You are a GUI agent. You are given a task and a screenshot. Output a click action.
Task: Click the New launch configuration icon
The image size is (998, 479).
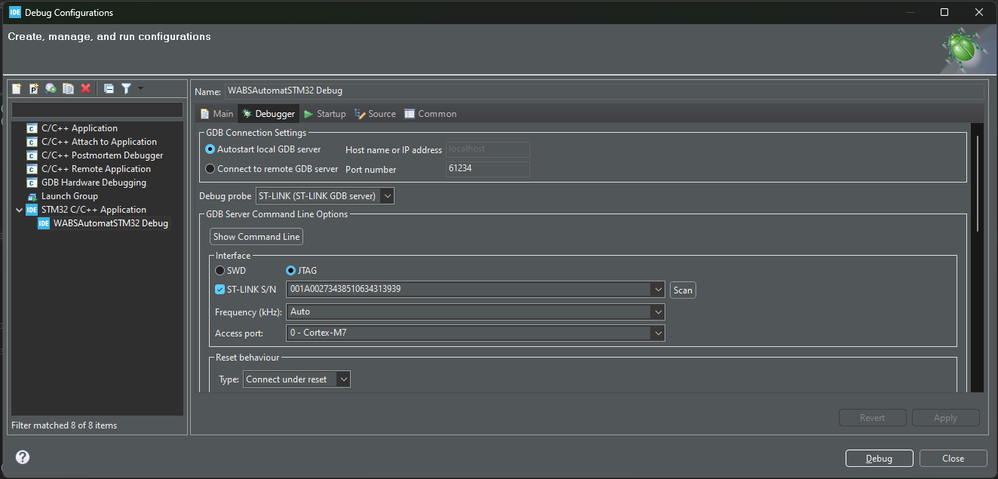tap(17, 89)
